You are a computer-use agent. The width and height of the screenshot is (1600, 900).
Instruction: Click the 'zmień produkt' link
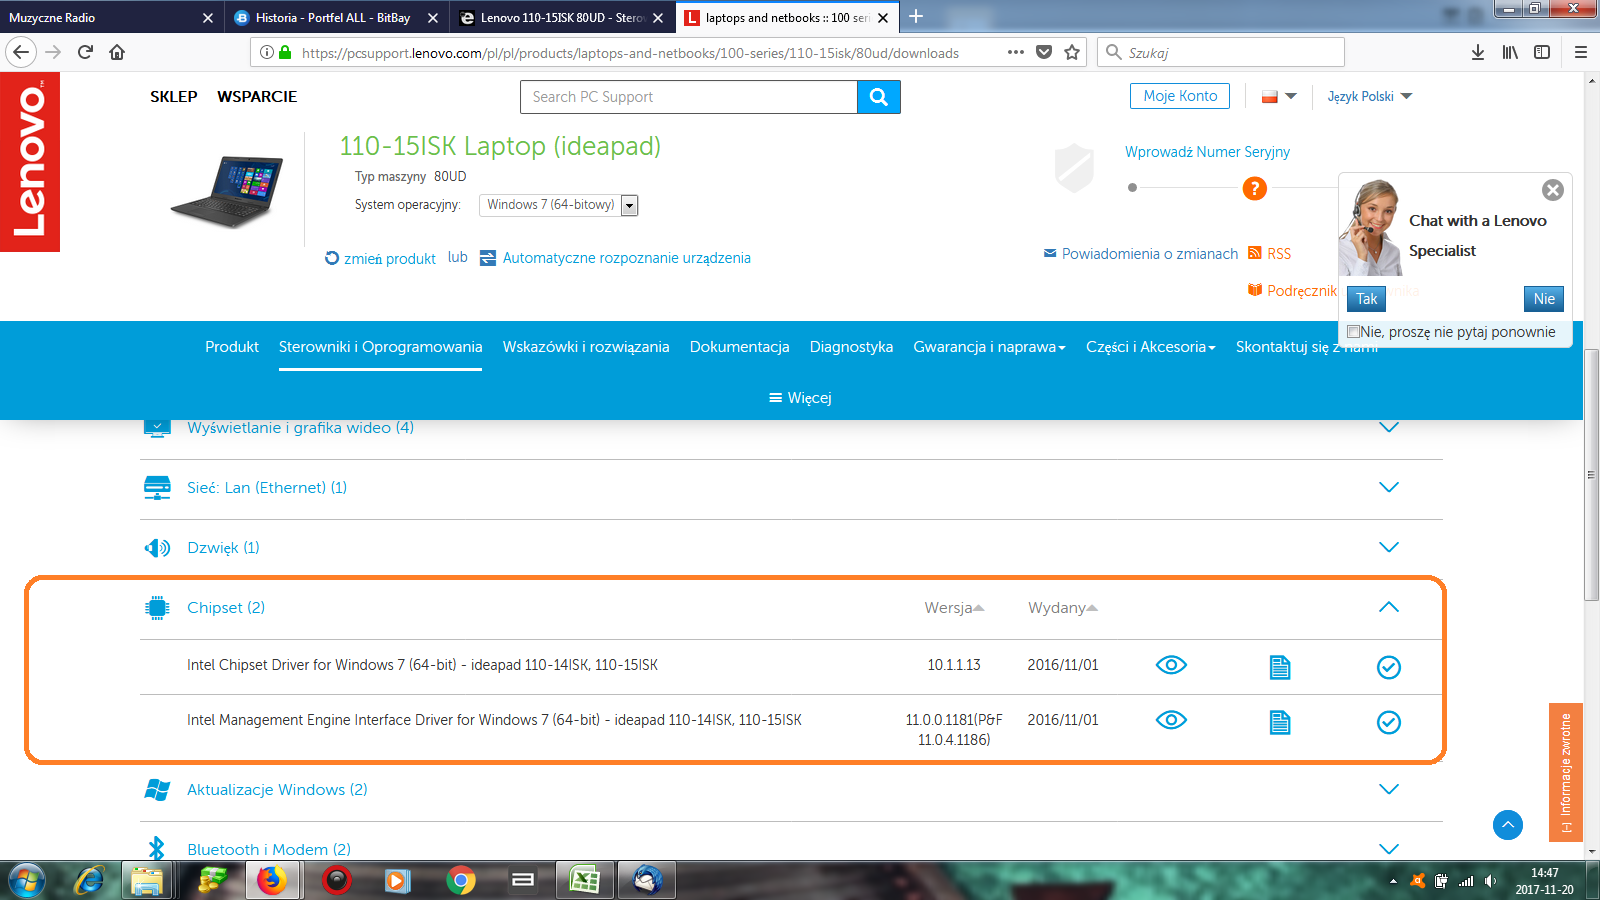point(390,258)
